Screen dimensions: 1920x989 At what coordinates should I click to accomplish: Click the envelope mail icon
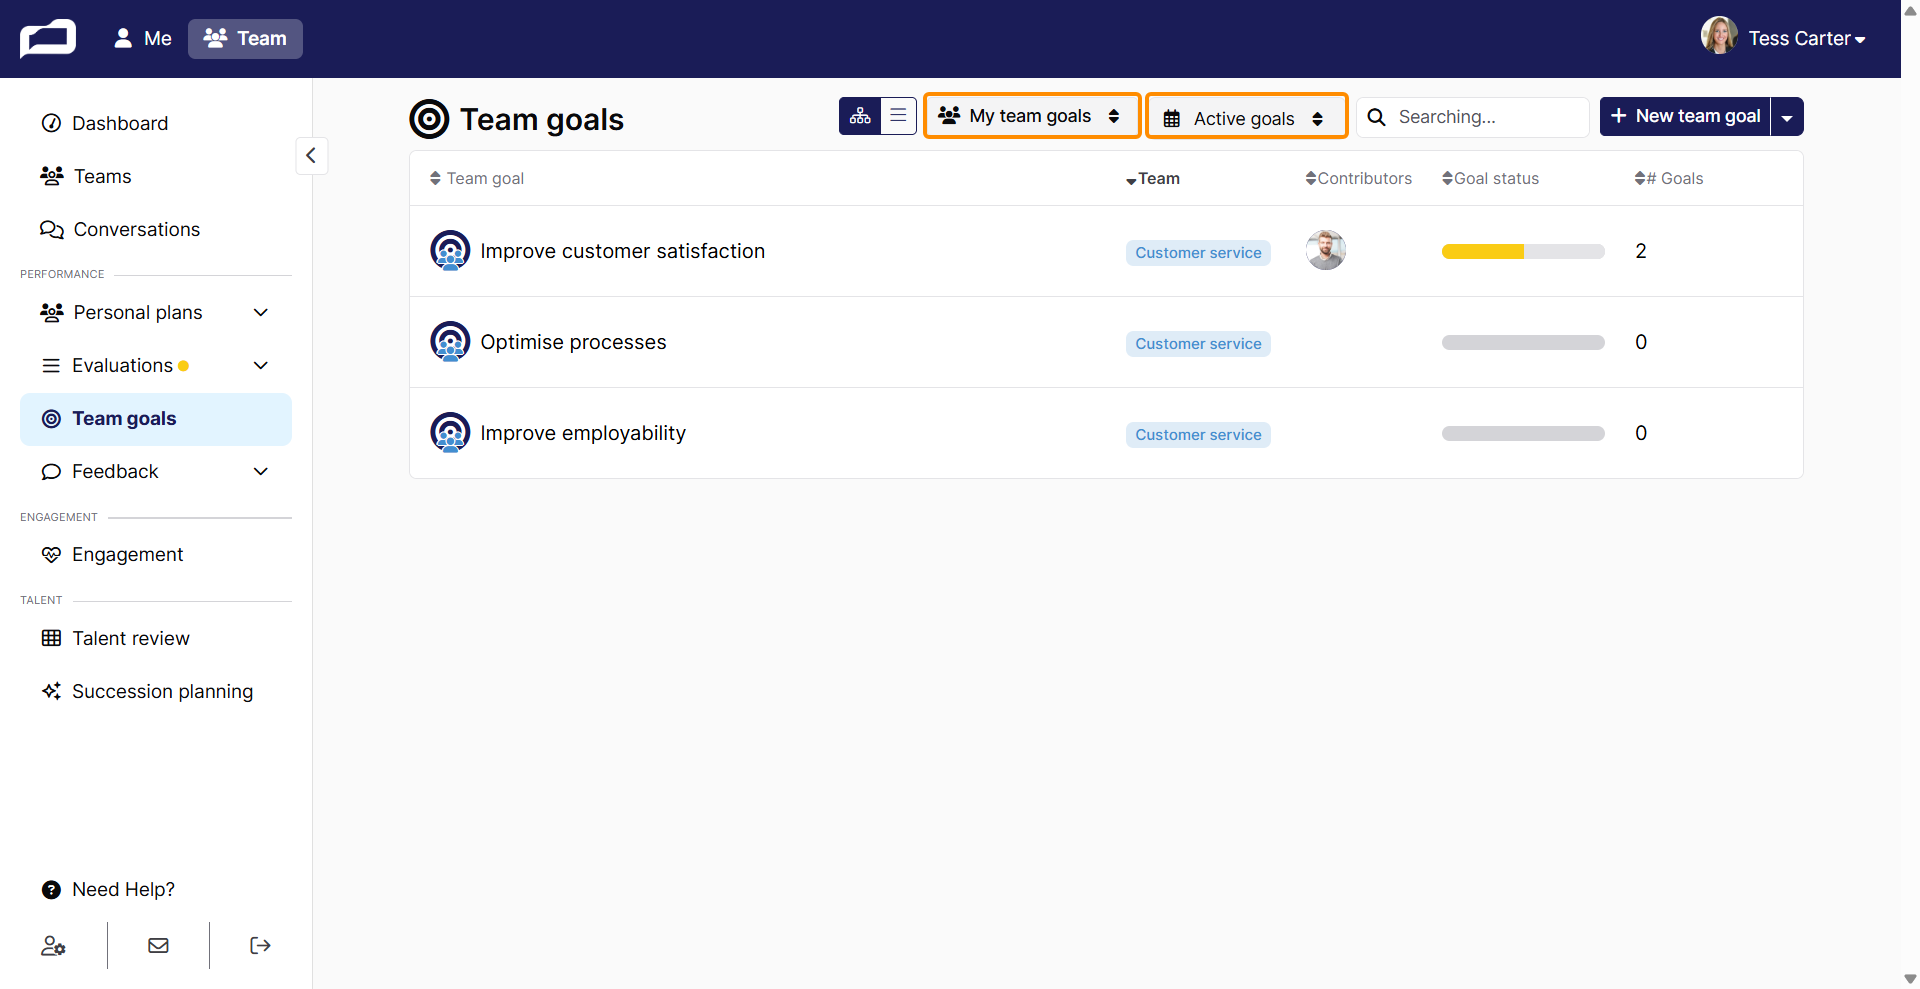point(158,945)
